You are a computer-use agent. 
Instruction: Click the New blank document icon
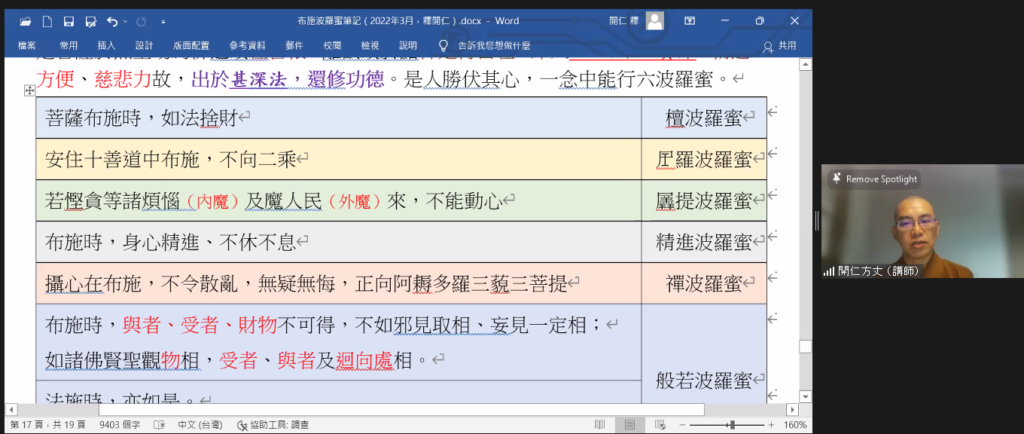click(47, 20)
